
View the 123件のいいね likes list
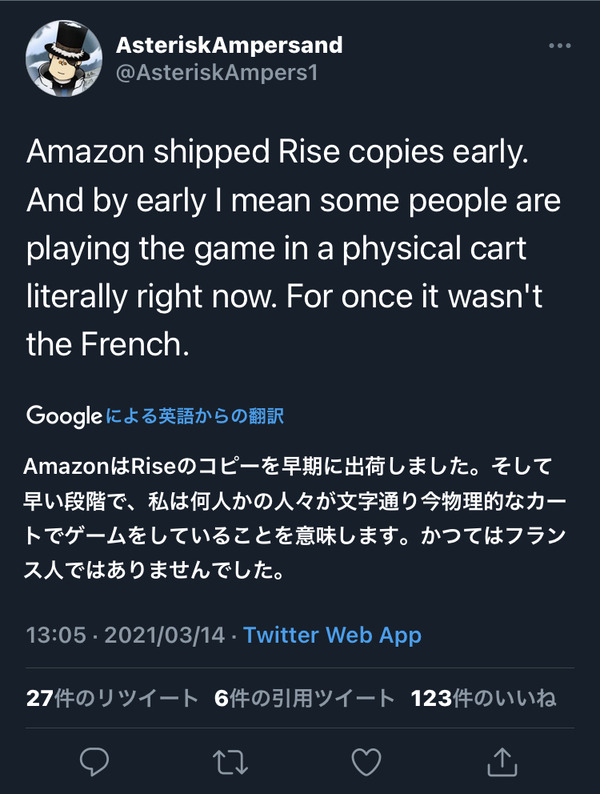pos(483,698)
